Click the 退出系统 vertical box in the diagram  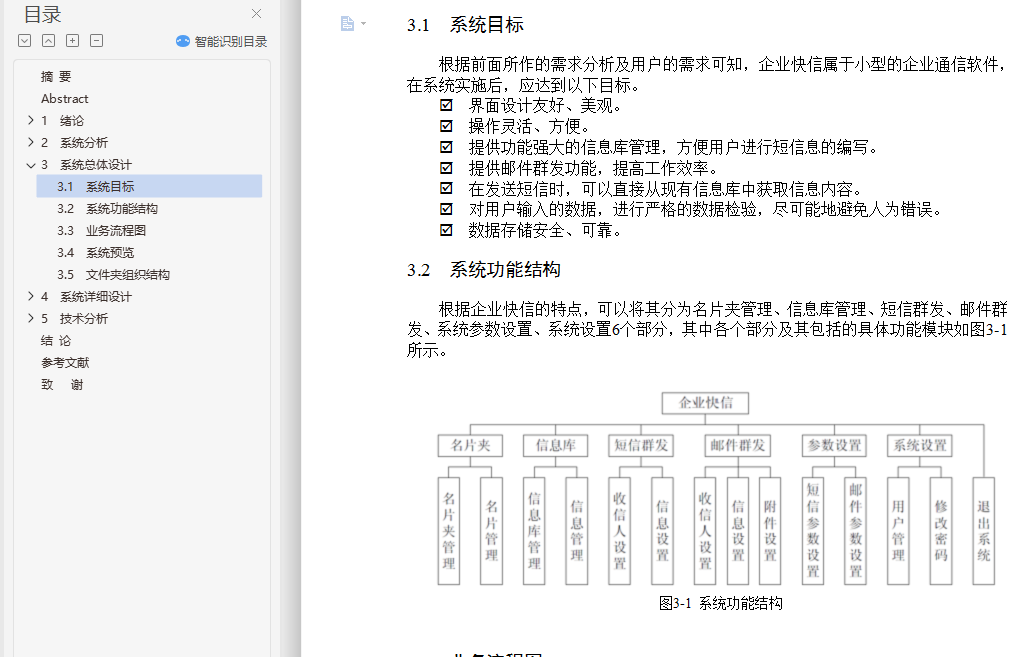tap(984, 531)
